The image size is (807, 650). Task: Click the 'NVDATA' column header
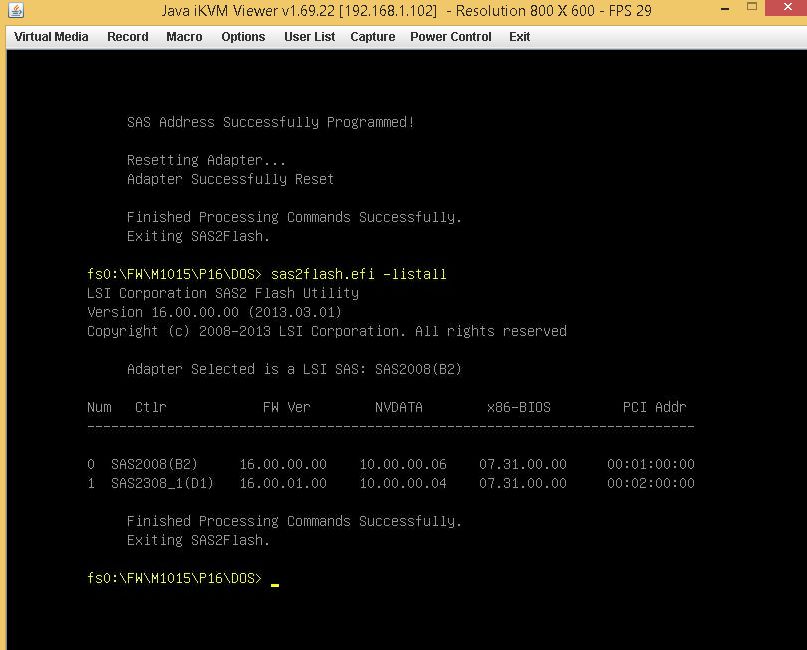coord(399,407)
